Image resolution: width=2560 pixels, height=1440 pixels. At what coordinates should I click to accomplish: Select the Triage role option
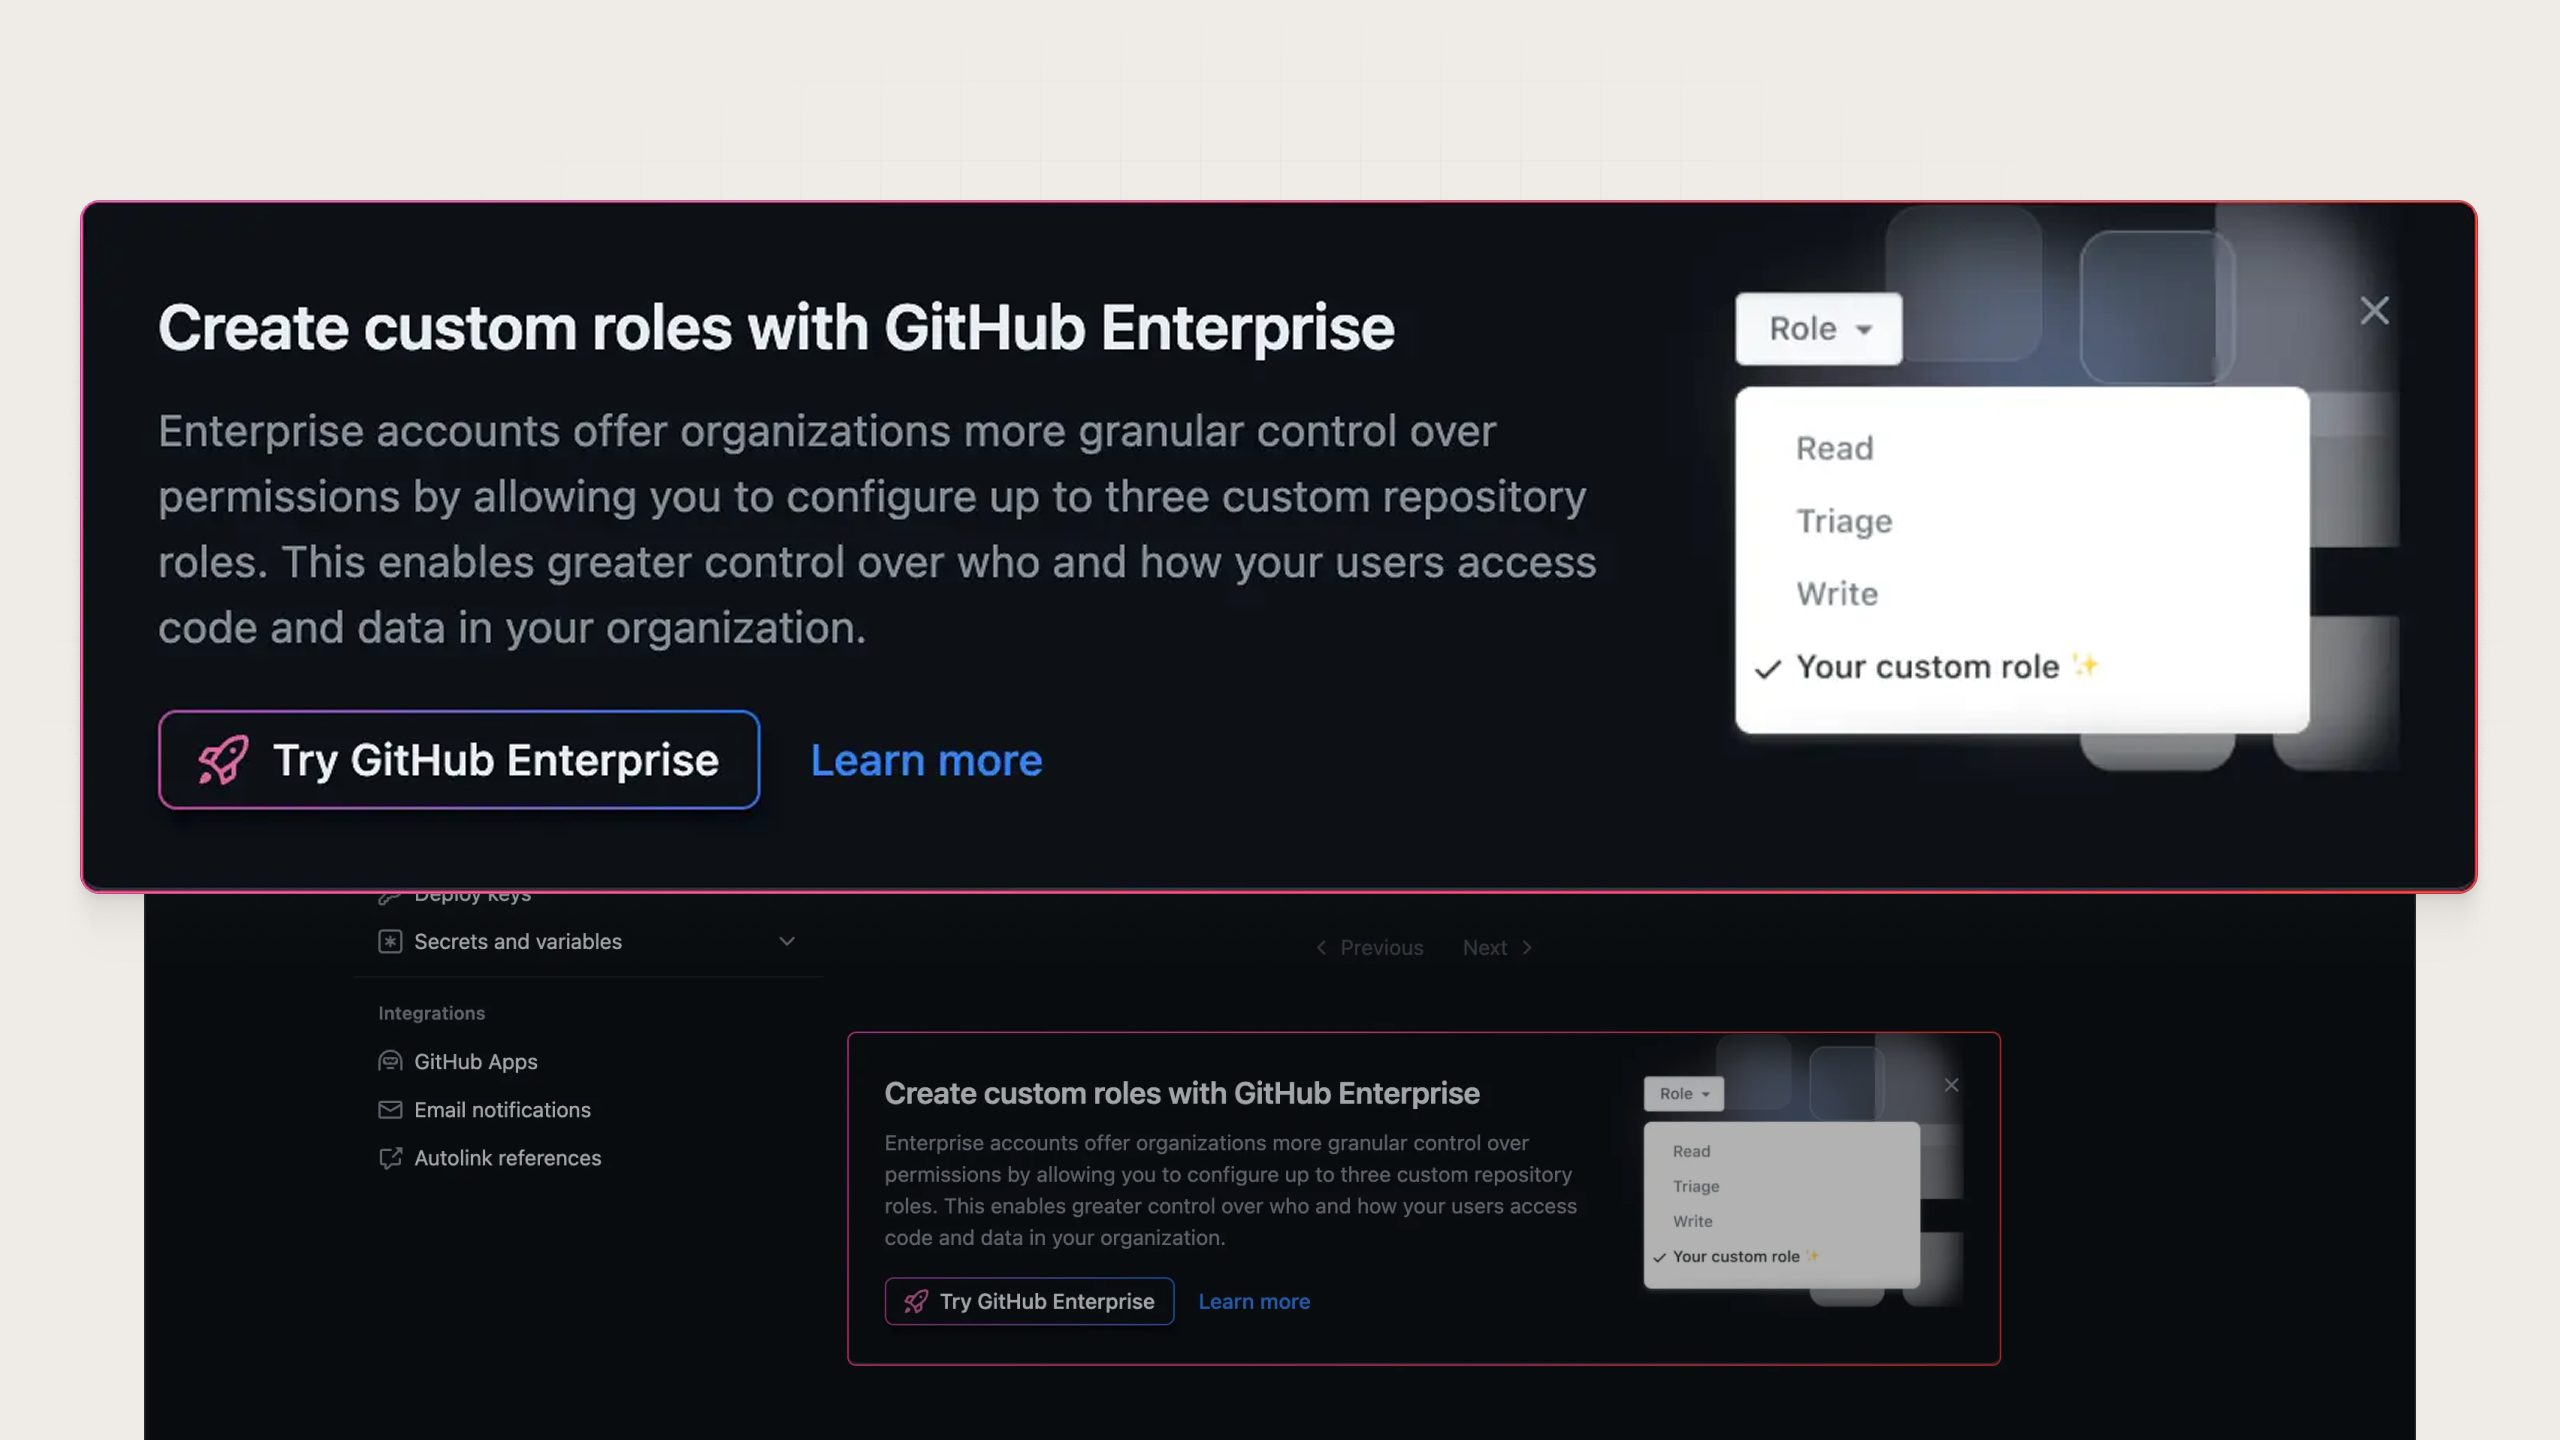(x=1842, y=520)
